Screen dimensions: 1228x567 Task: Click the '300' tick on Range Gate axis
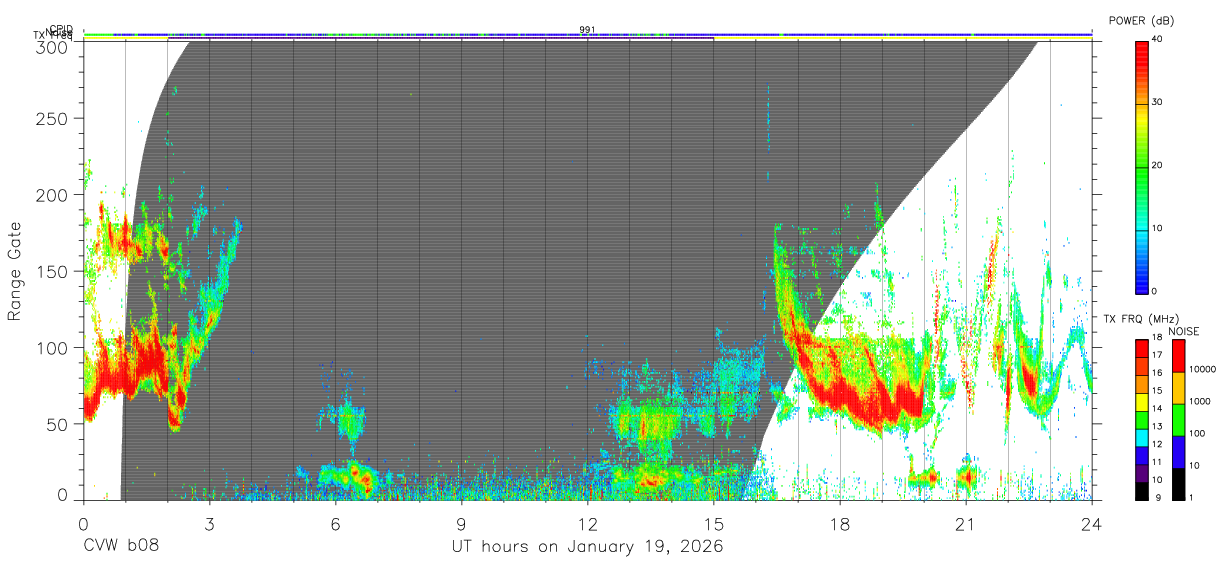click(x=54, y=46)
